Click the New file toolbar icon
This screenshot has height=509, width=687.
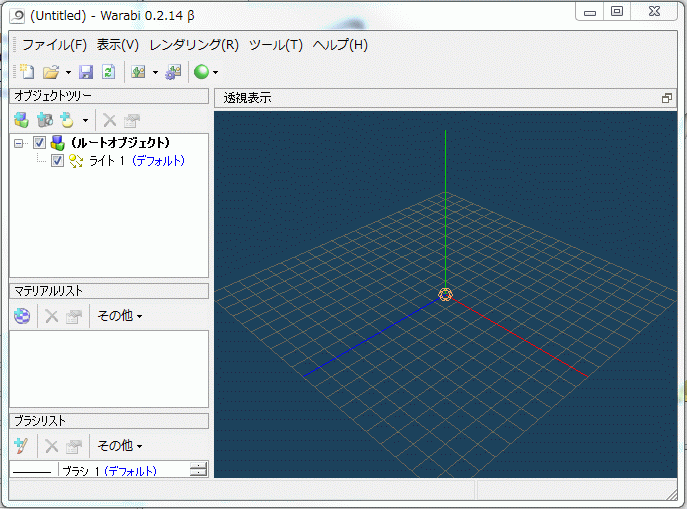[x=25, y=72]
